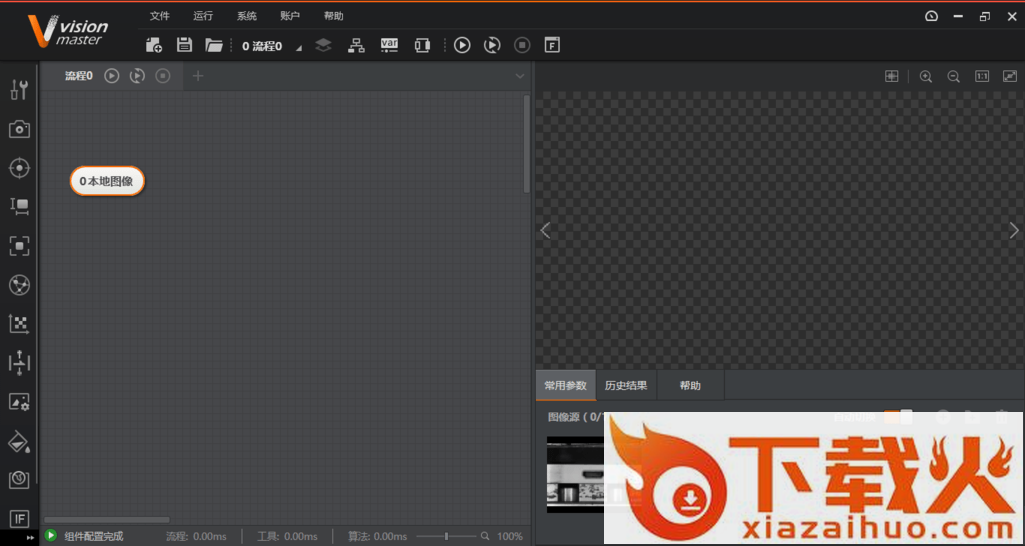Switch to the 常用参数 tab

point(565,385)
